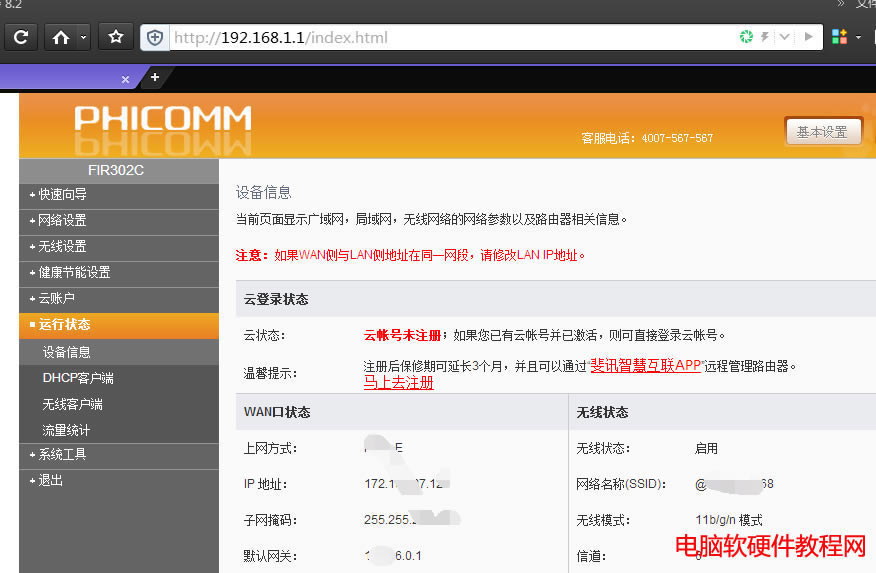The image size is (876, 573).
Task: Click the colorful extensions grid icon
Action: pyautogui.click(x=840, y=38)
